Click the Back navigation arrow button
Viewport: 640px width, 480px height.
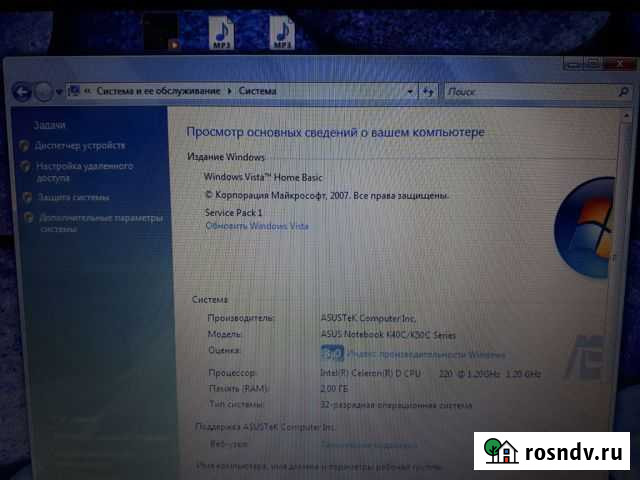coord(22,91)
